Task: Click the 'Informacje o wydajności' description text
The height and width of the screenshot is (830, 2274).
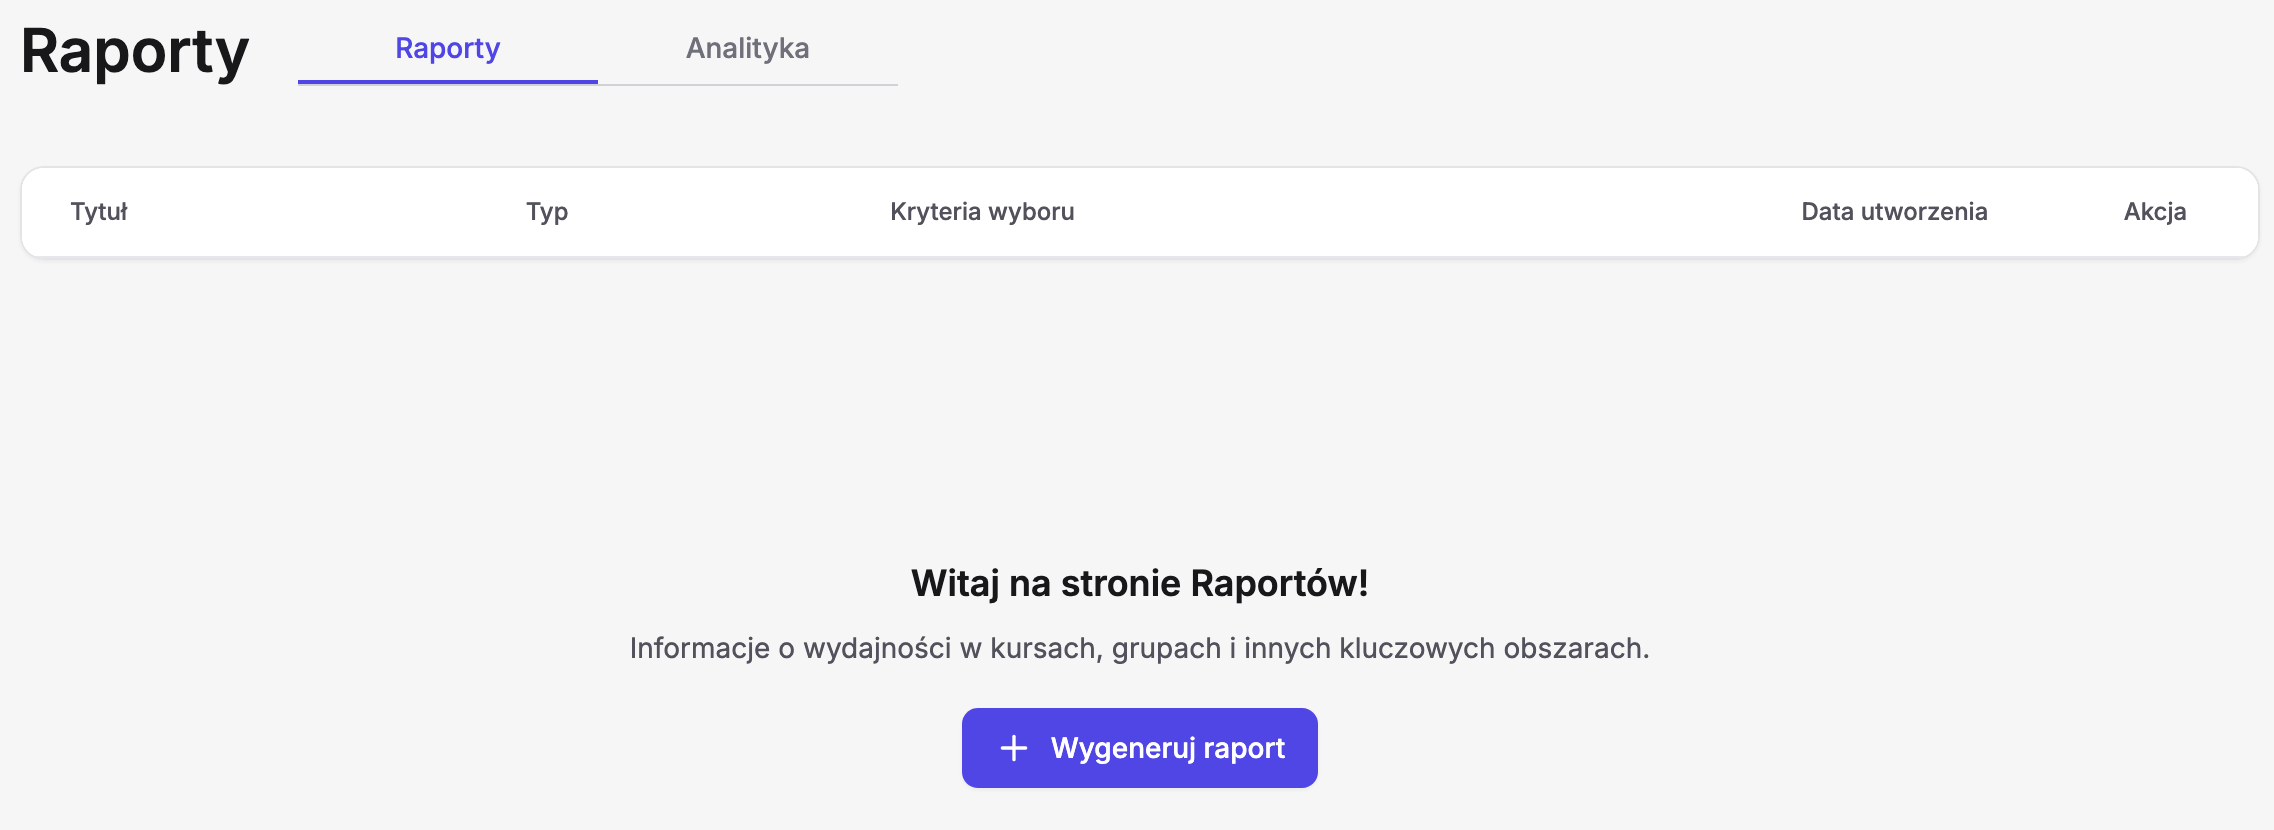Action: [x=1139, y=648]
